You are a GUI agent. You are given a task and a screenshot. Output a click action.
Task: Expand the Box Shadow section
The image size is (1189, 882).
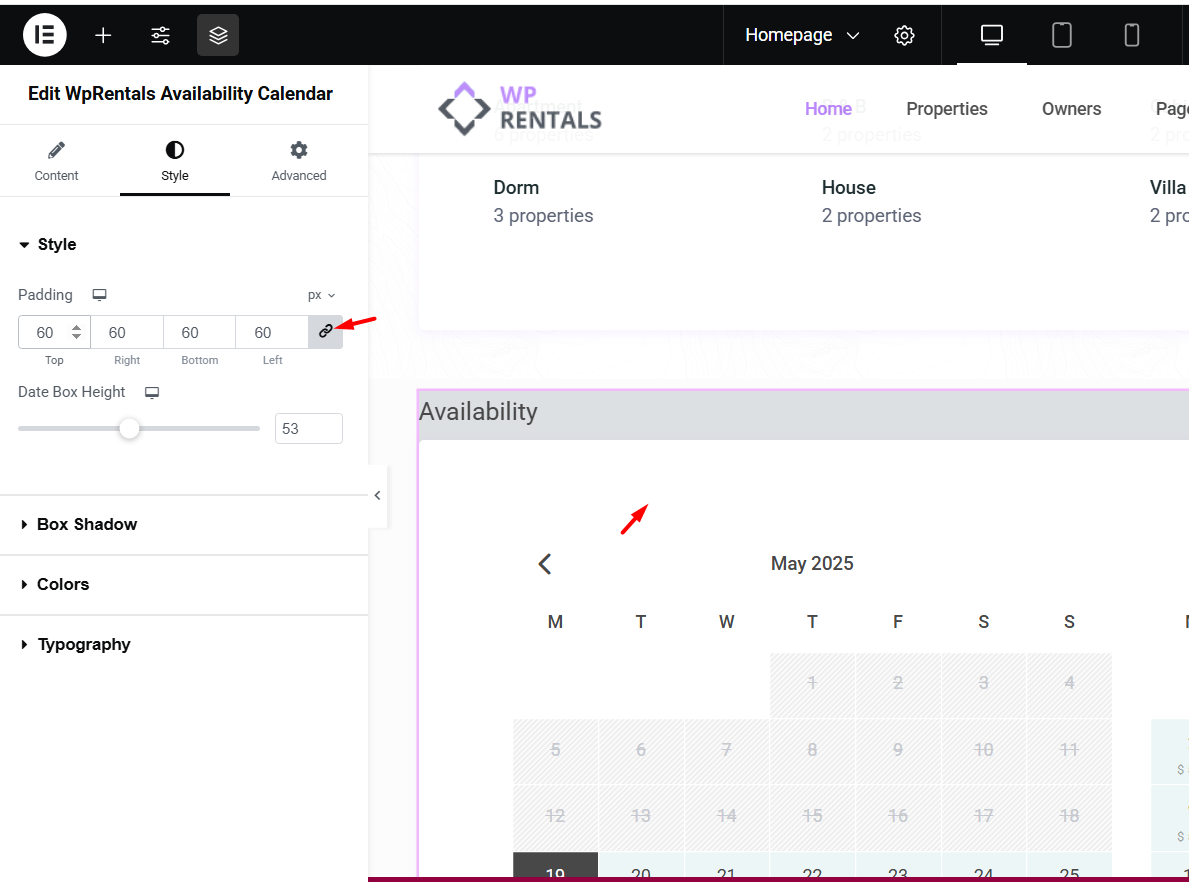(87, 524)
